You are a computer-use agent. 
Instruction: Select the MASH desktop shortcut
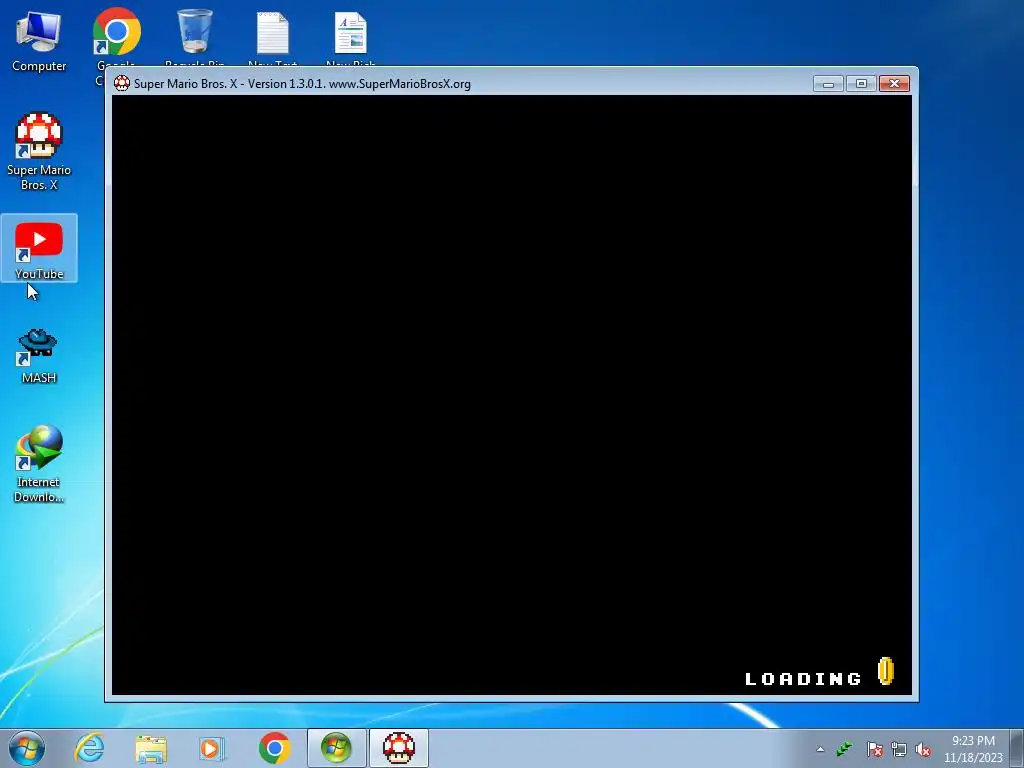pos(39,356)
